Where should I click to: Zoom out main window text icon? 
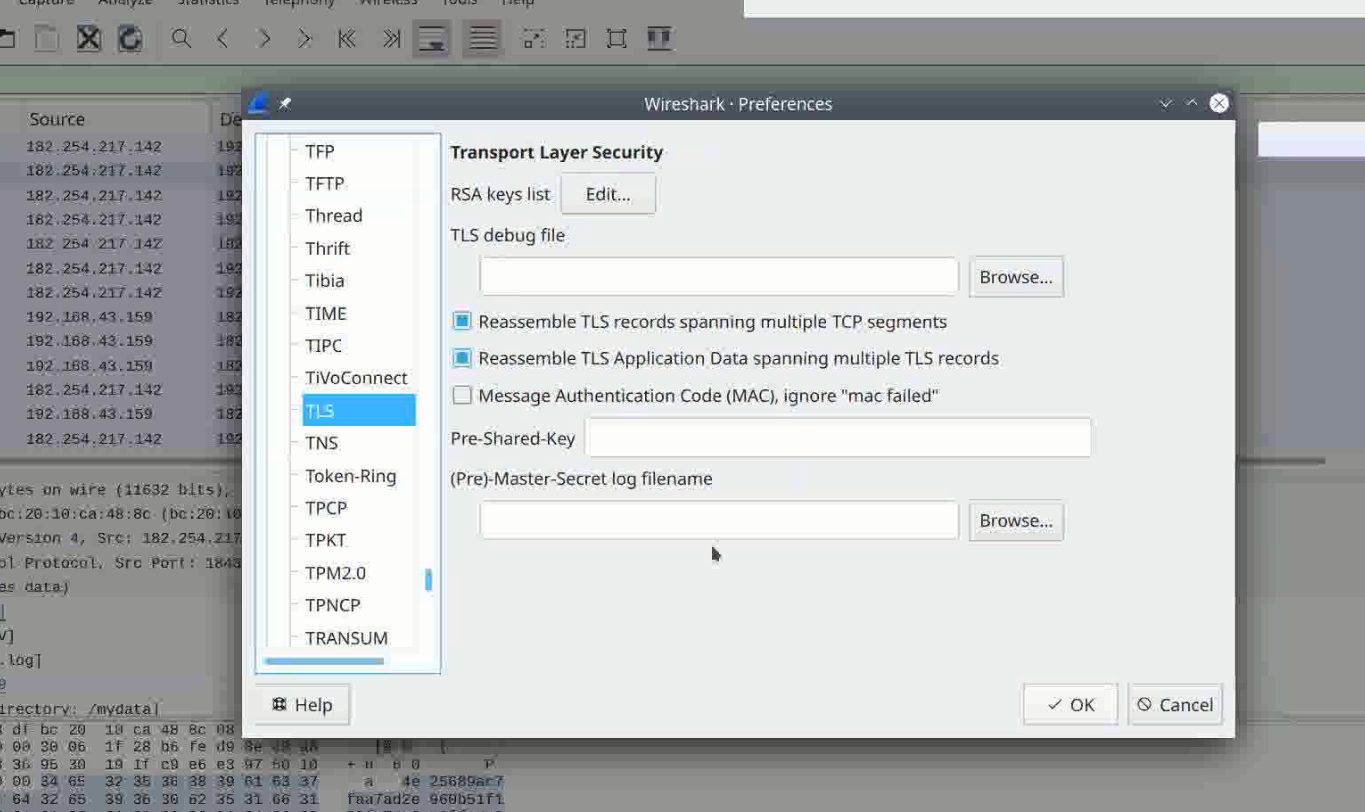click(x=575, y=39)
